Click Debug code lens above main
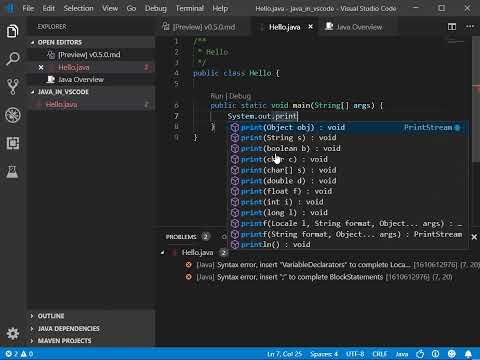Viewport: 480px width, 360px height. point(240,96)
